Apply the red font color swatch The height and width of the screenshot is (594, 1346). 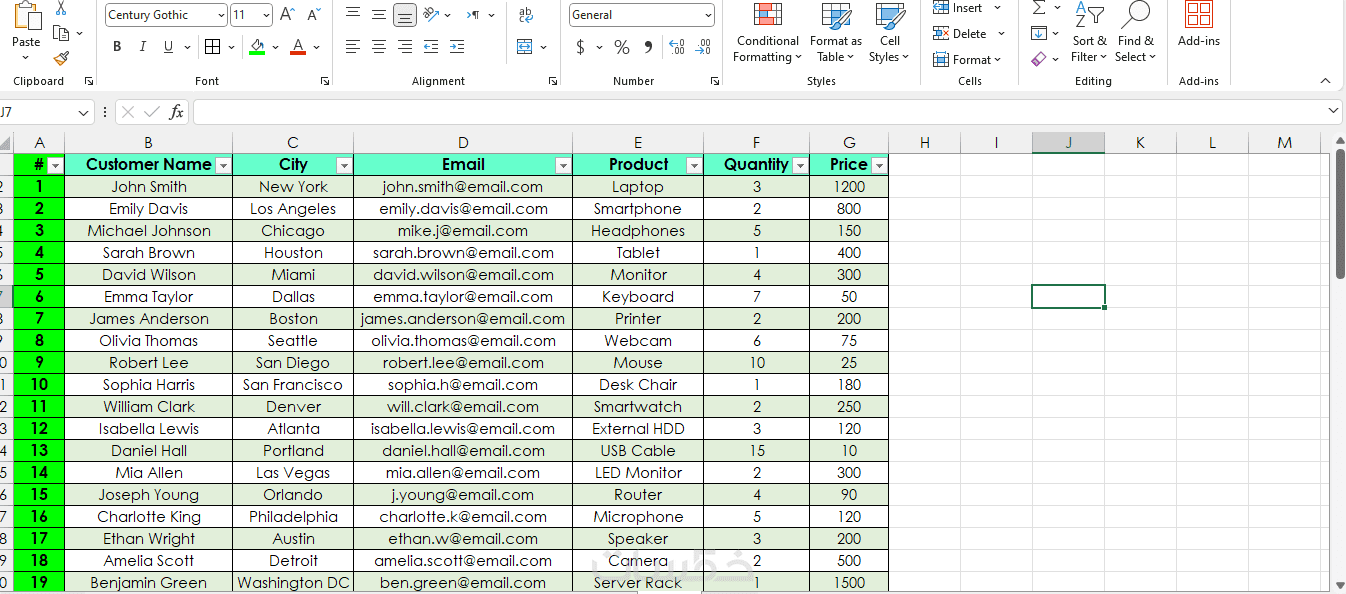(297, 47)
